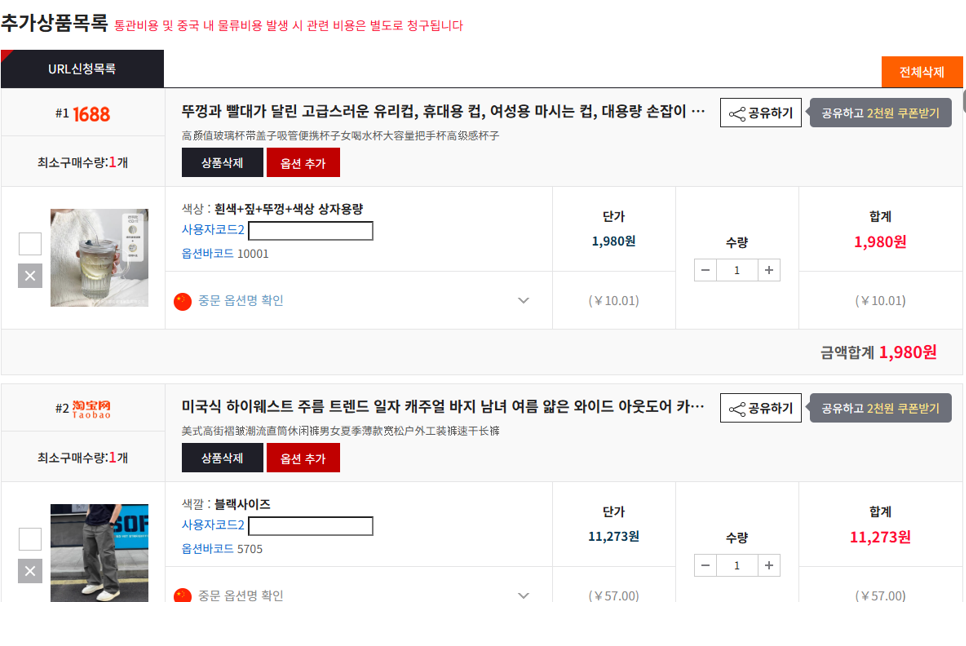Image resolution: width=966 pixels, height=646 pixels.
Task: Click the 사용자코드2 input field for item #1
Action: click(310, 231)
